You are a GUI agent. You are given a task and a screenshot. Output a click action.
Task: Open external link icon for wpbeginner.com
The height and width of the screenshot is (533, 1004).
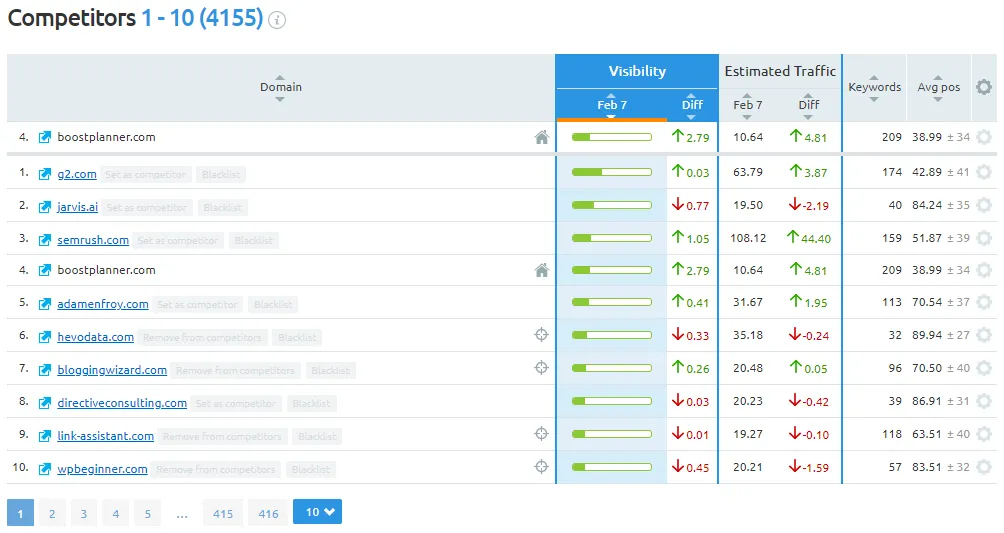click(44, 469)
